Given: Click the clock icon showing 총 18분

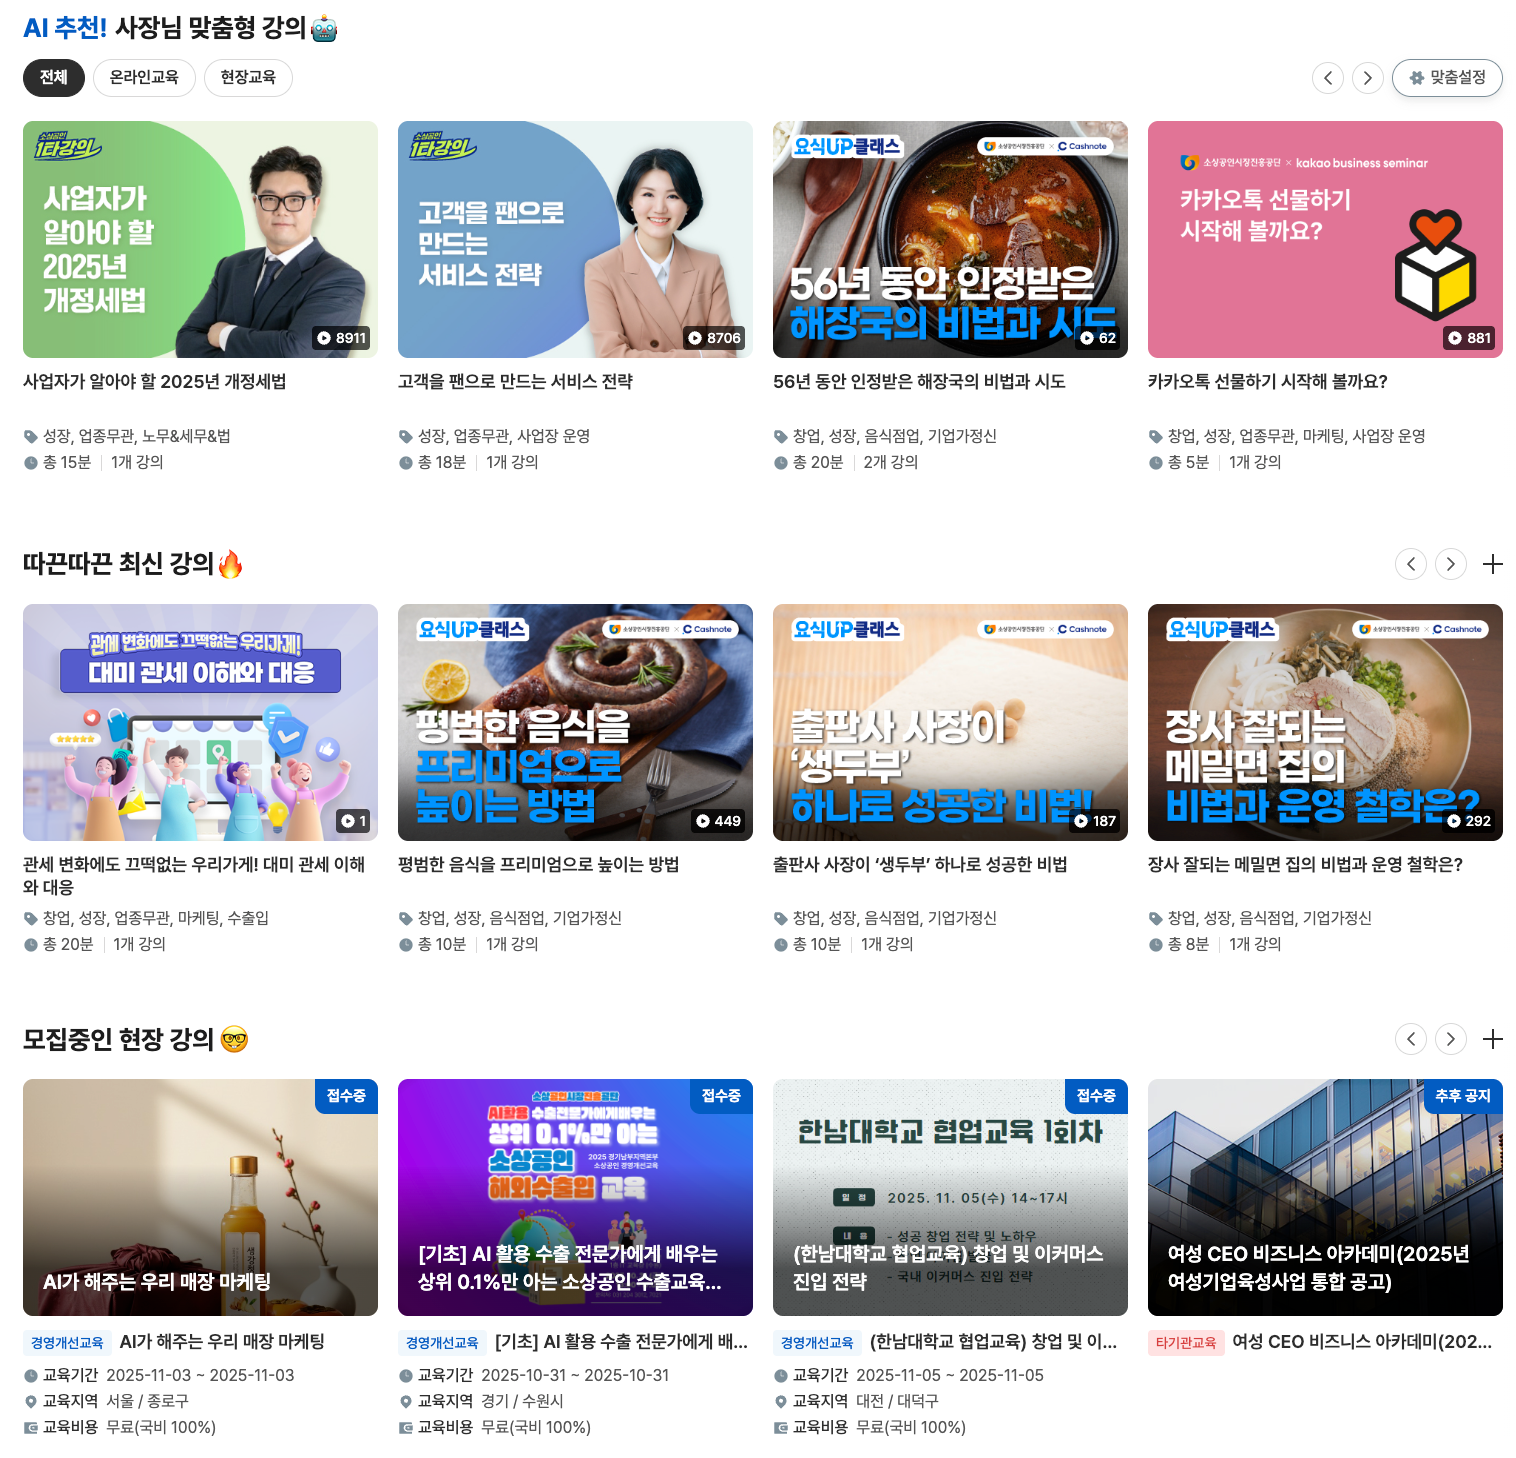Looking at the screenshot, I should 406,462.
